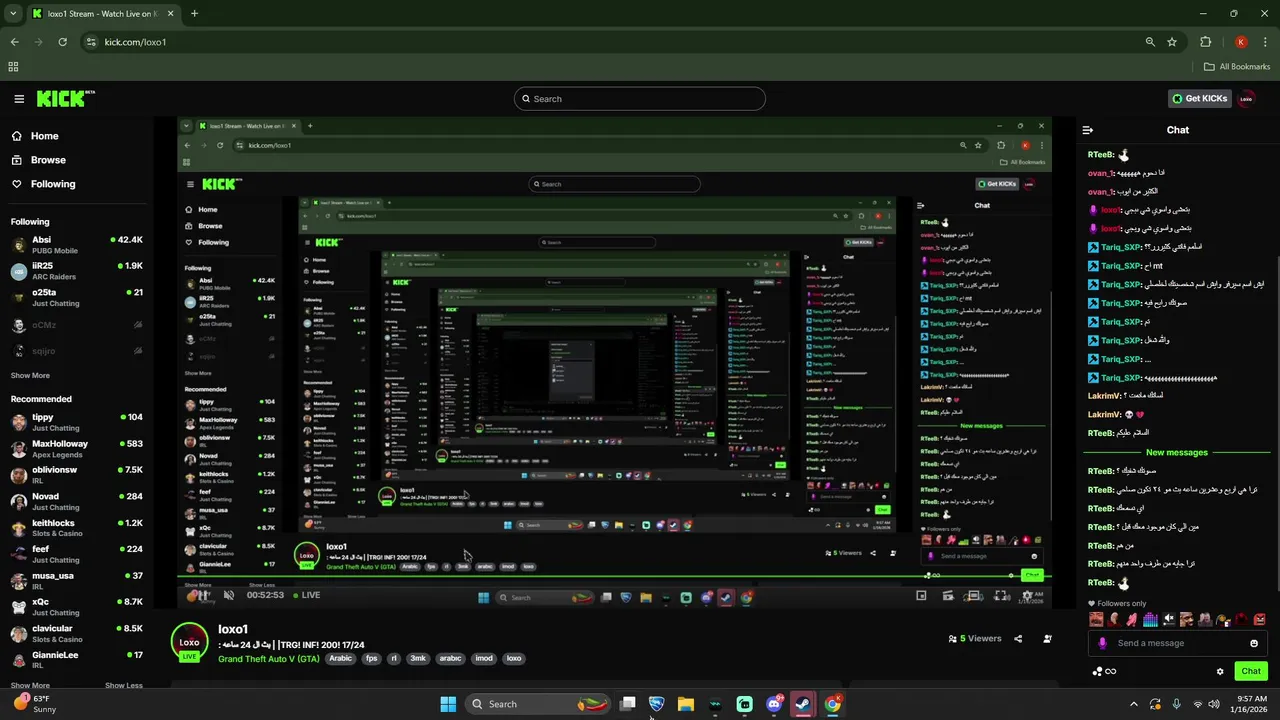1280x720 pixels.
Task: Open tippy recommended channel
Action: (x=76, y=422)
